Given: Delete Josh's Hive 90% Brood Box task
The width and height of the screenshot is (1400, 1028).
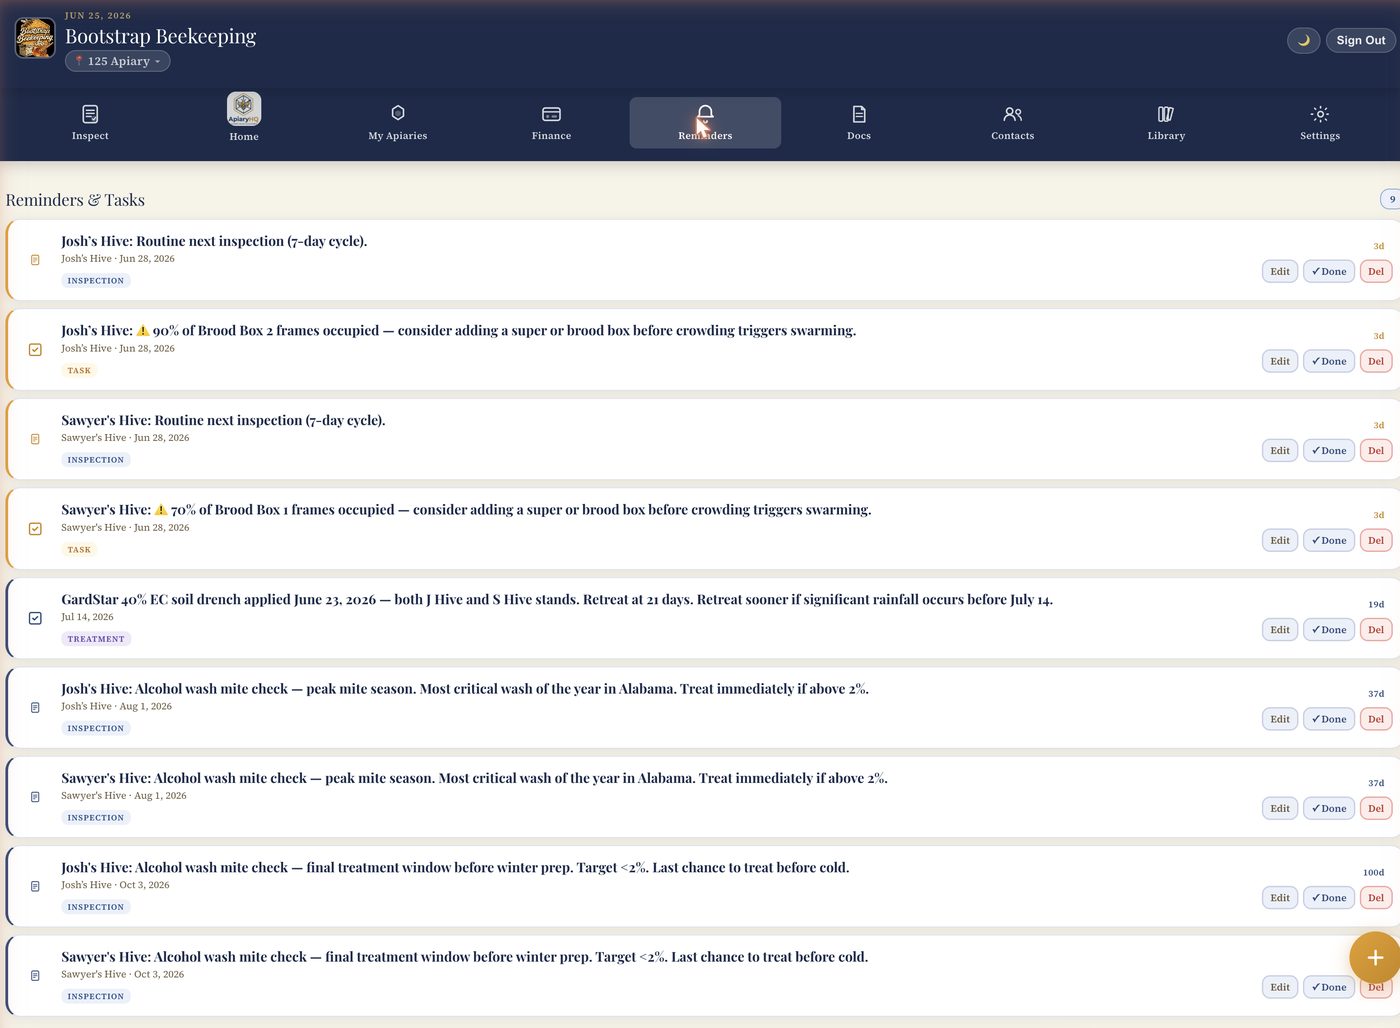Looking at the screenshot, I should (1376, 361).
